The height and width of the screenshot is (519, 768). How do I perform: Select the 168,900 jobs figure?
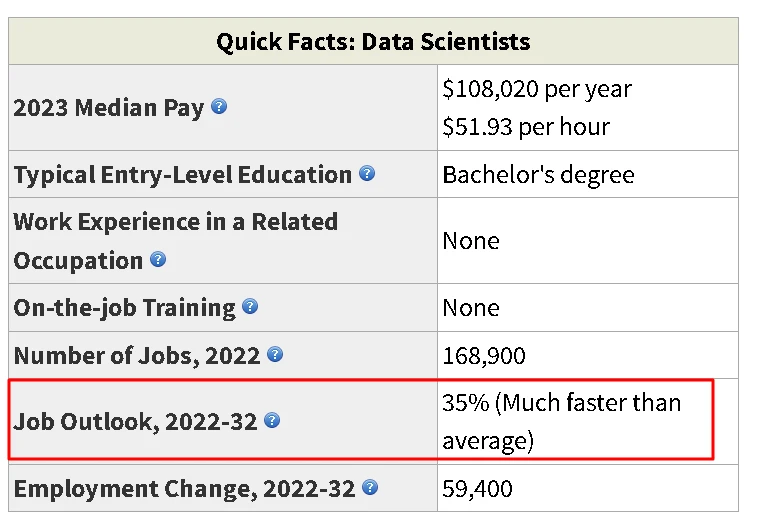[484, 356]
